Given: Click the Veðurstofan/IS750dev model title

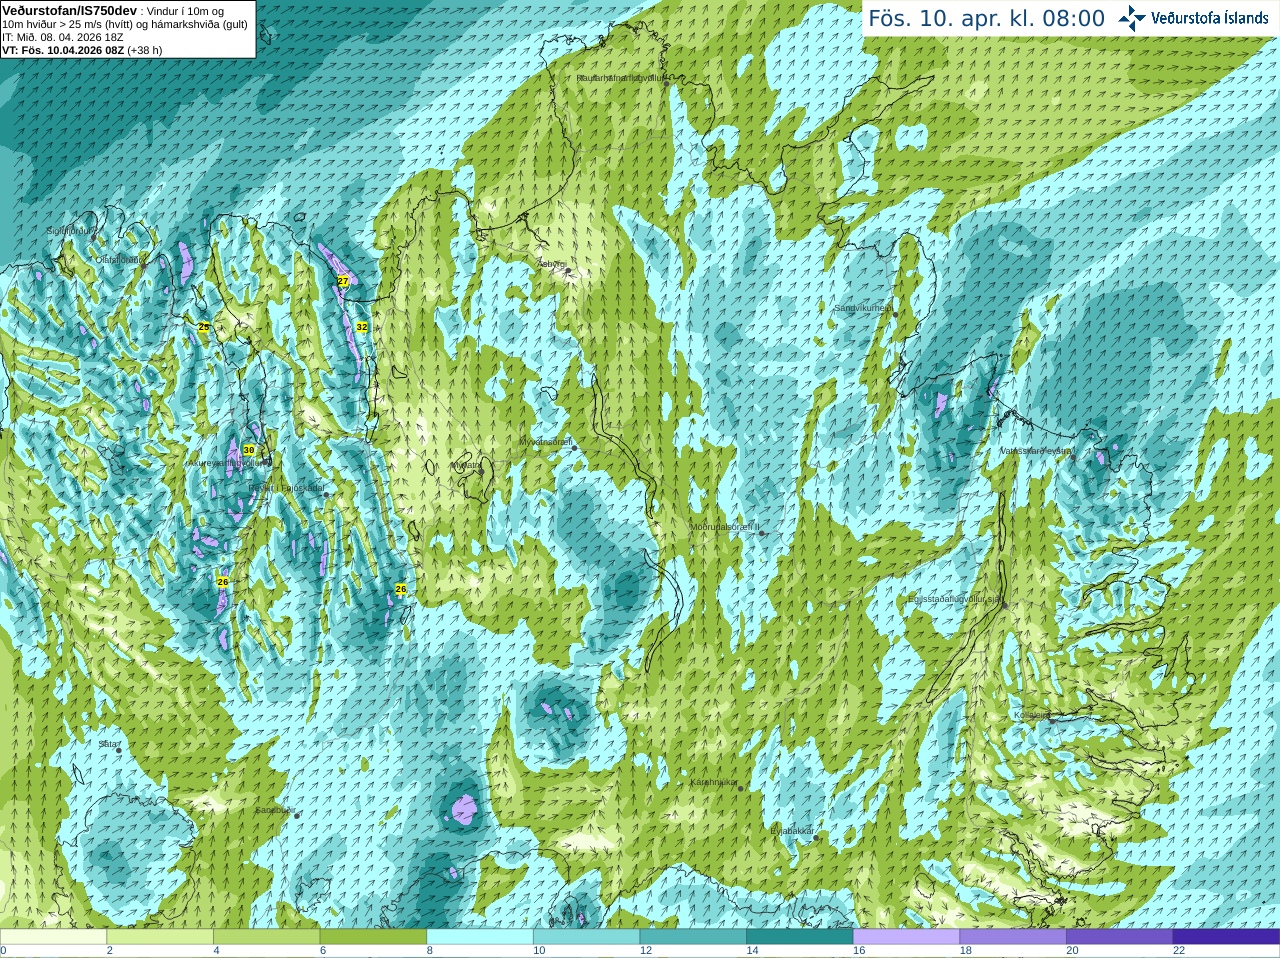Looking at the screenshot, I should click(x=69, y=10).
